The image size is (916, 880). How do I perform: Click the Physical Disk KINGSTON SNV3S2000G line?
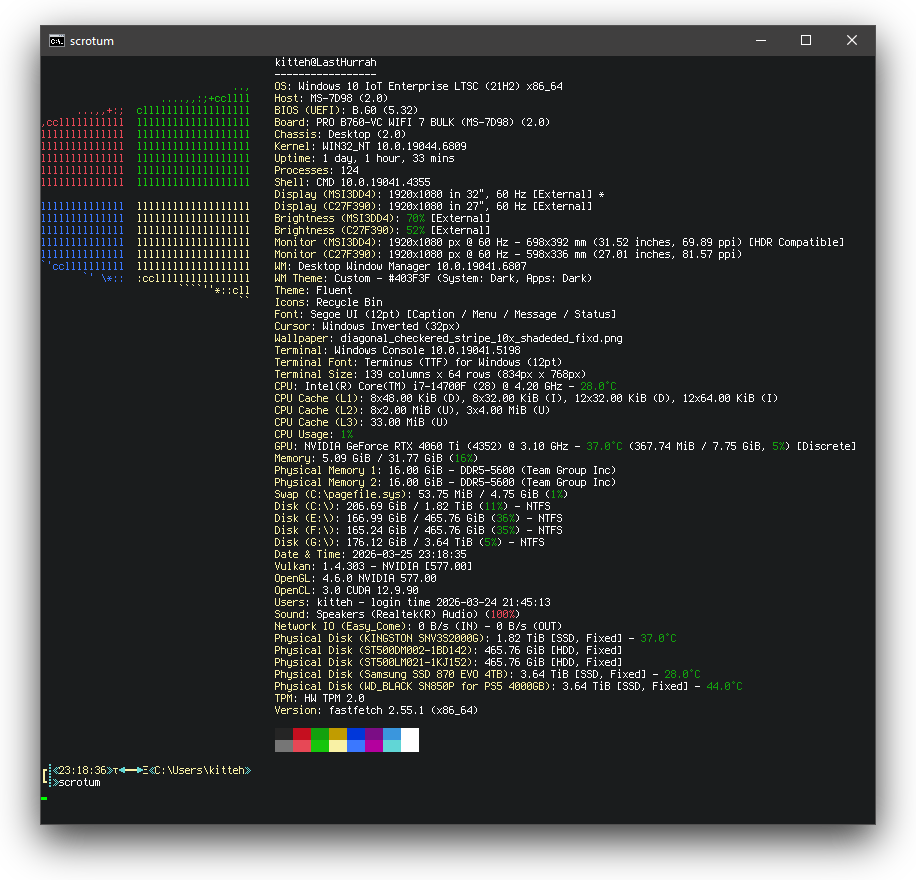pos(476,637)
